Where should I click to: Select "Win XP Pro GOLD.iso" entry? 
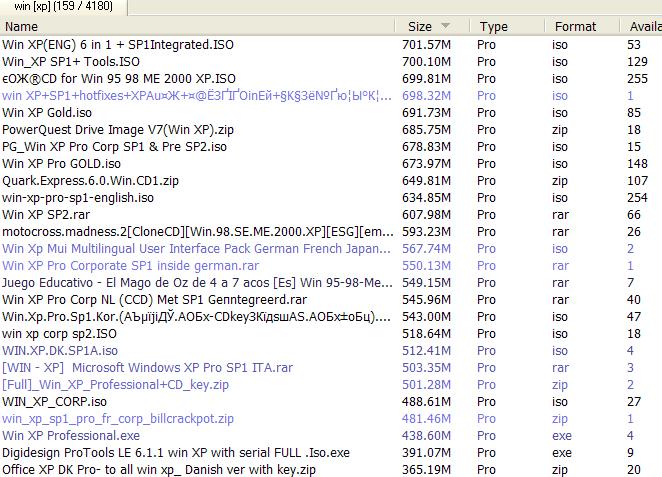[61, 164]
